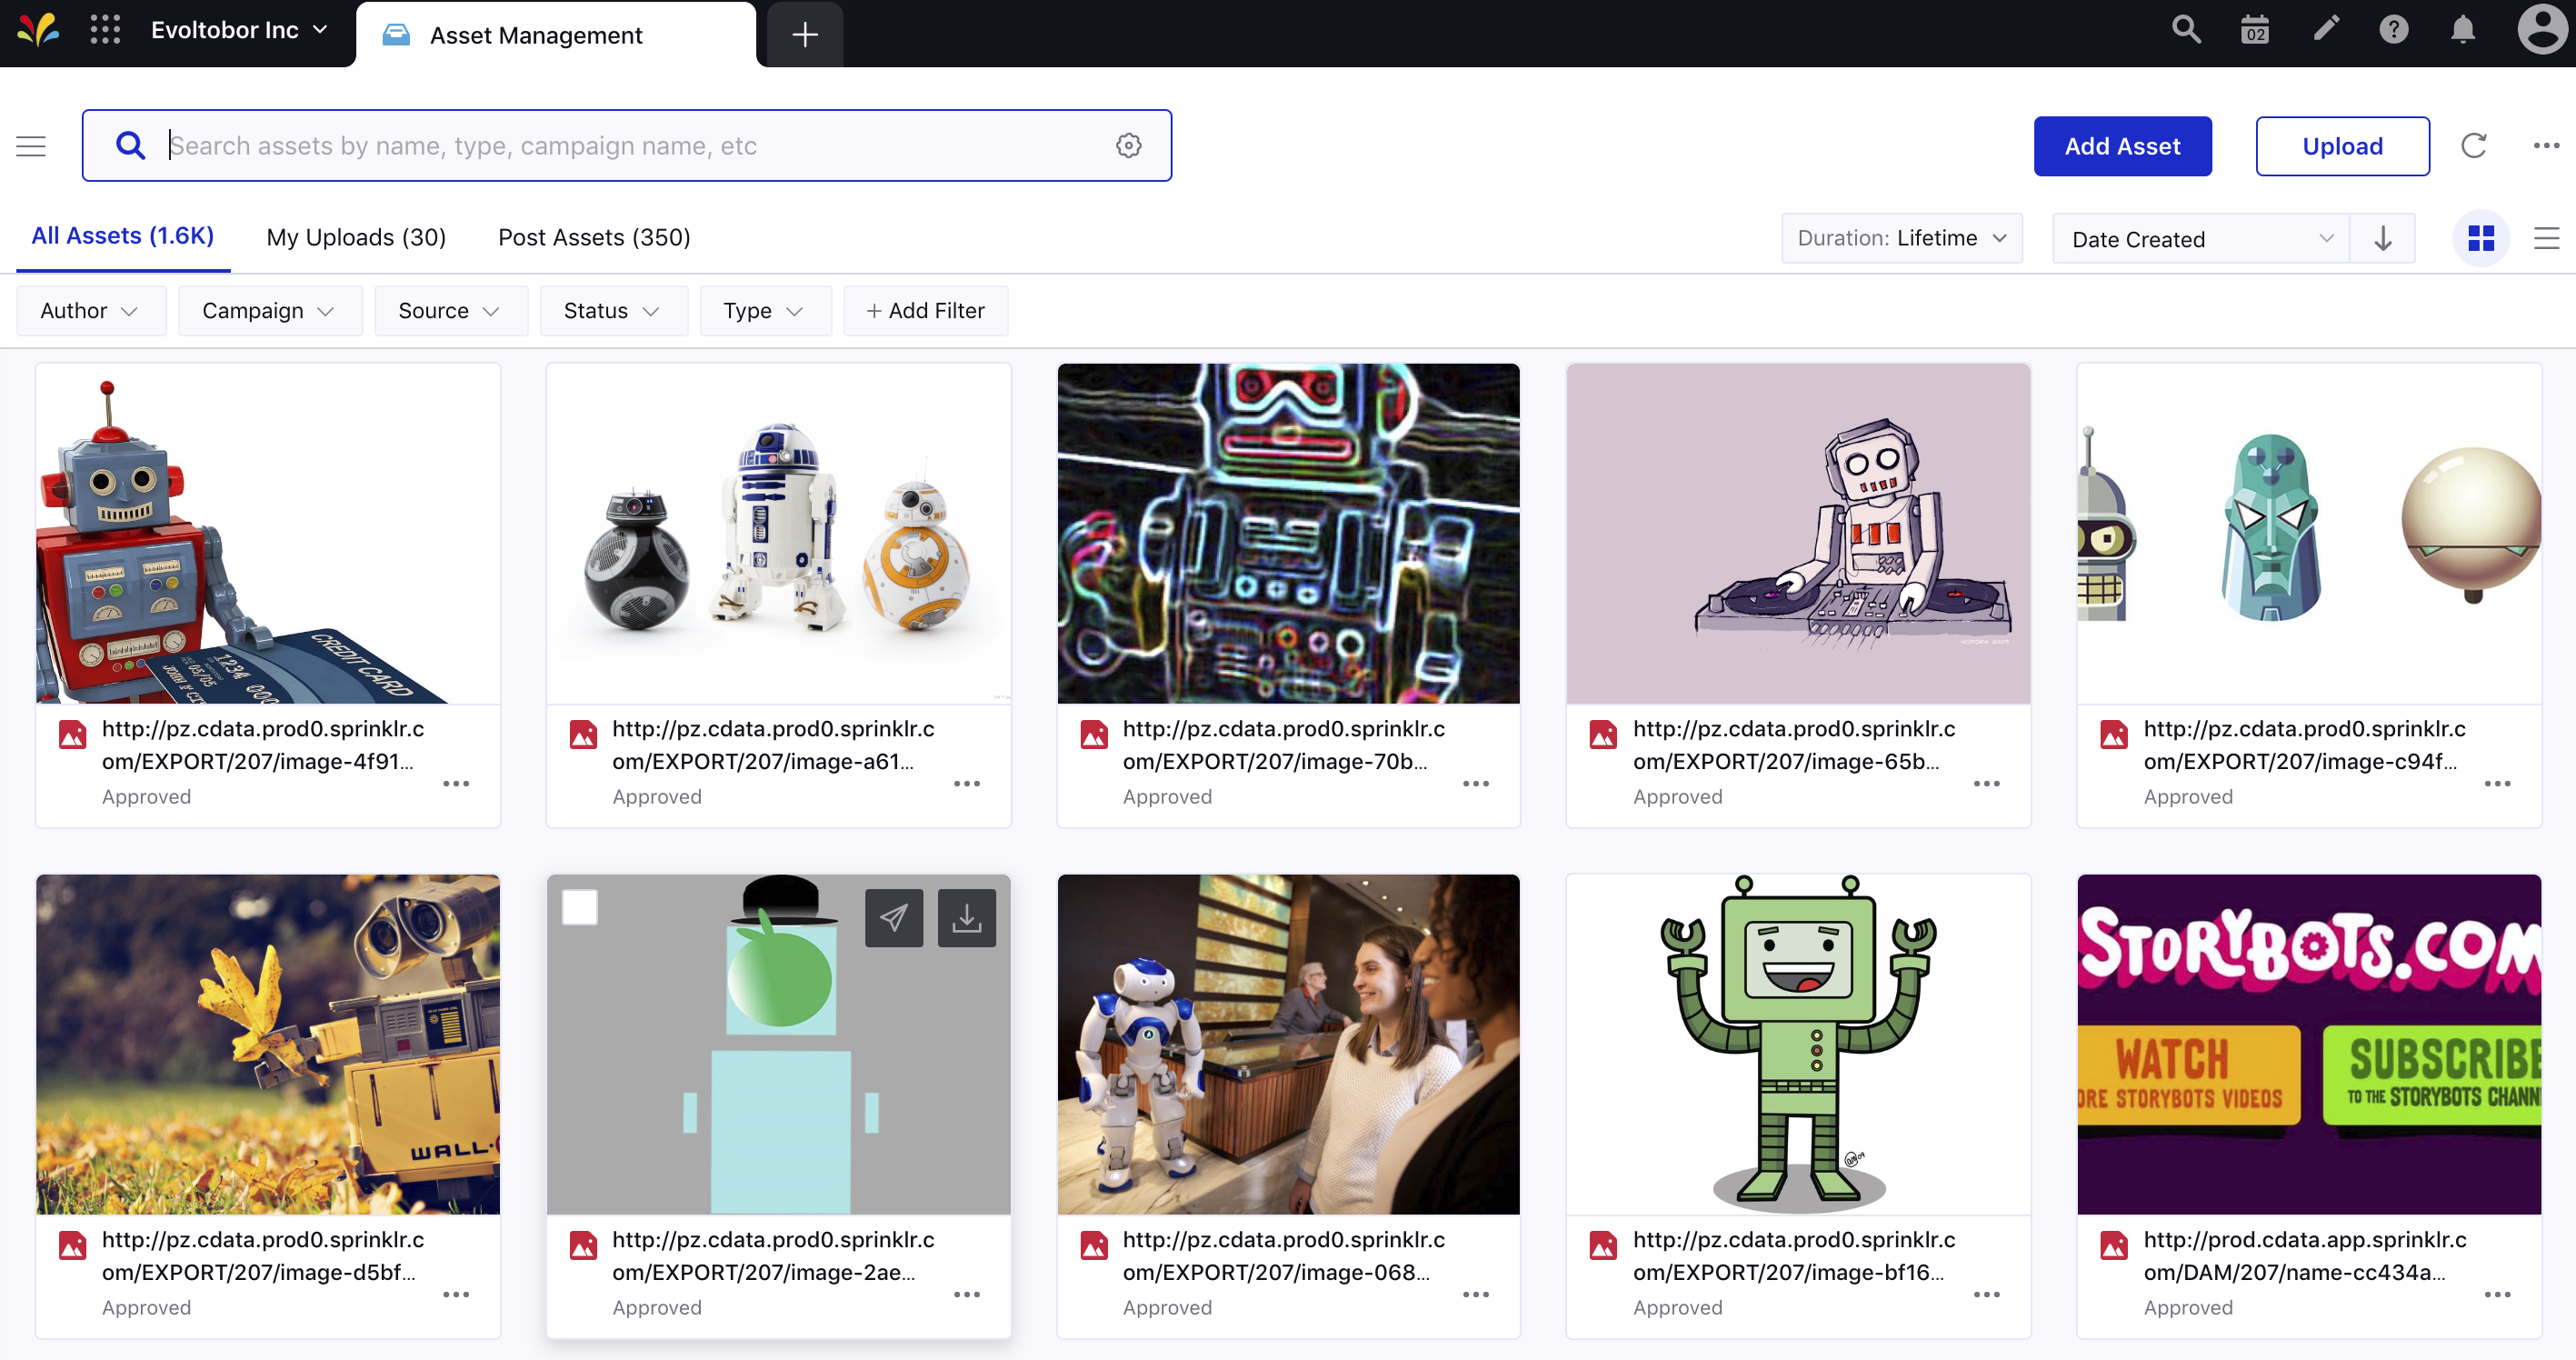This screenshot has width=2576, height=1360.
Task: Switch to grid view
Action: tap(2481, 238)
